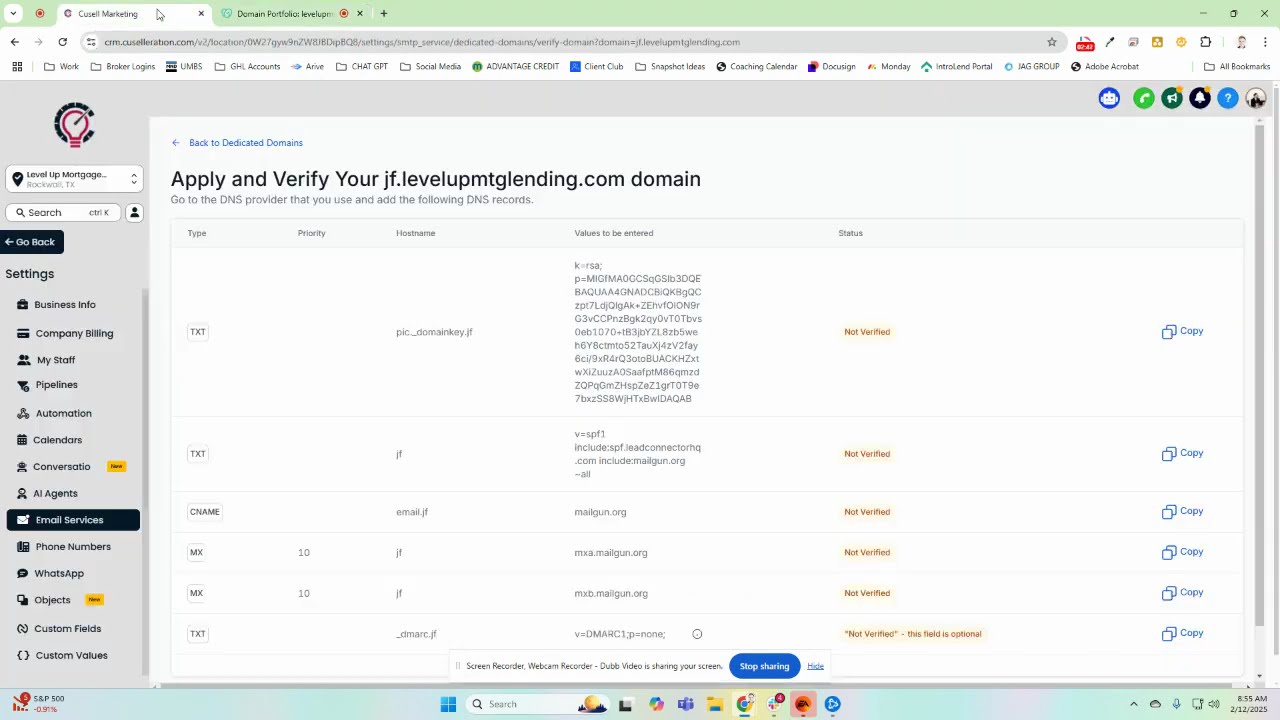Select Email Services in sidebar
This screenshot has width=1280, height=720.
coord(73,520)
